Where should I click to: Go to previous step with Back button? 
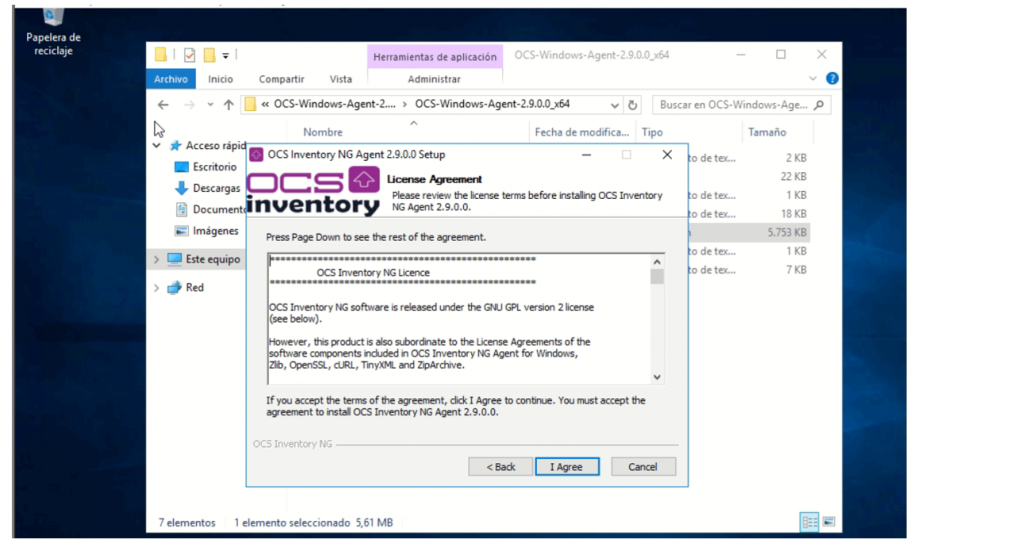click(x=500, y=467)
